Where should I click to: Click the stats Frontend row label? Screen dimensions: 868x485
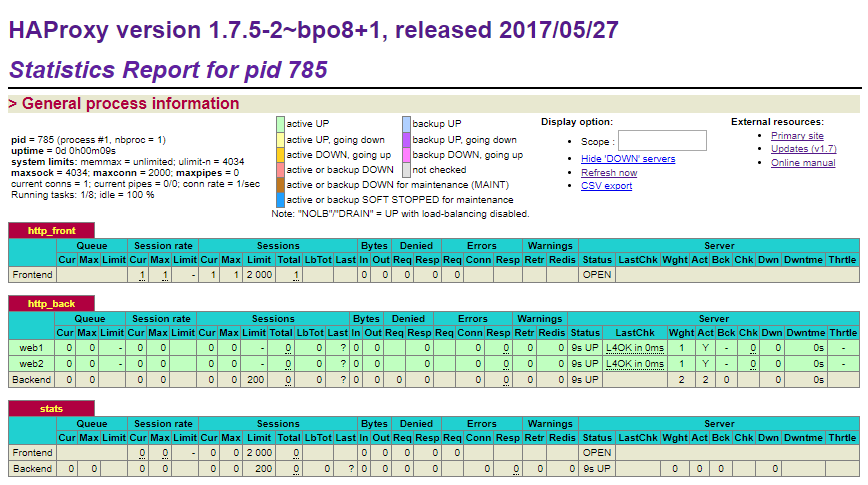pos(33,452)
